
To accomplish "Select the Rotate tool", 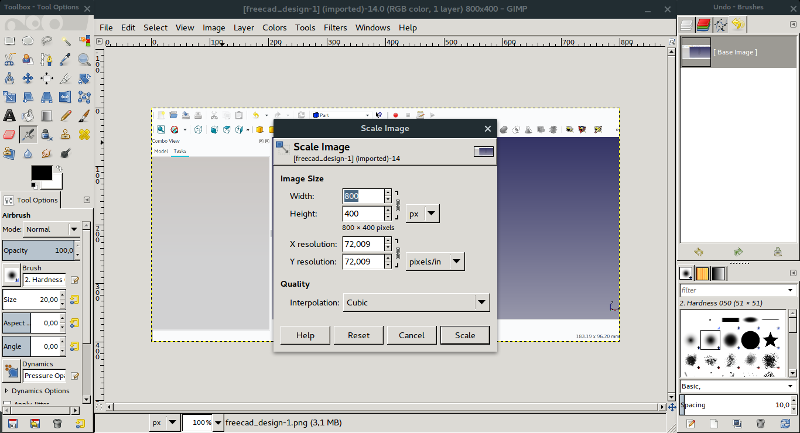I will (x=84, y=79).
